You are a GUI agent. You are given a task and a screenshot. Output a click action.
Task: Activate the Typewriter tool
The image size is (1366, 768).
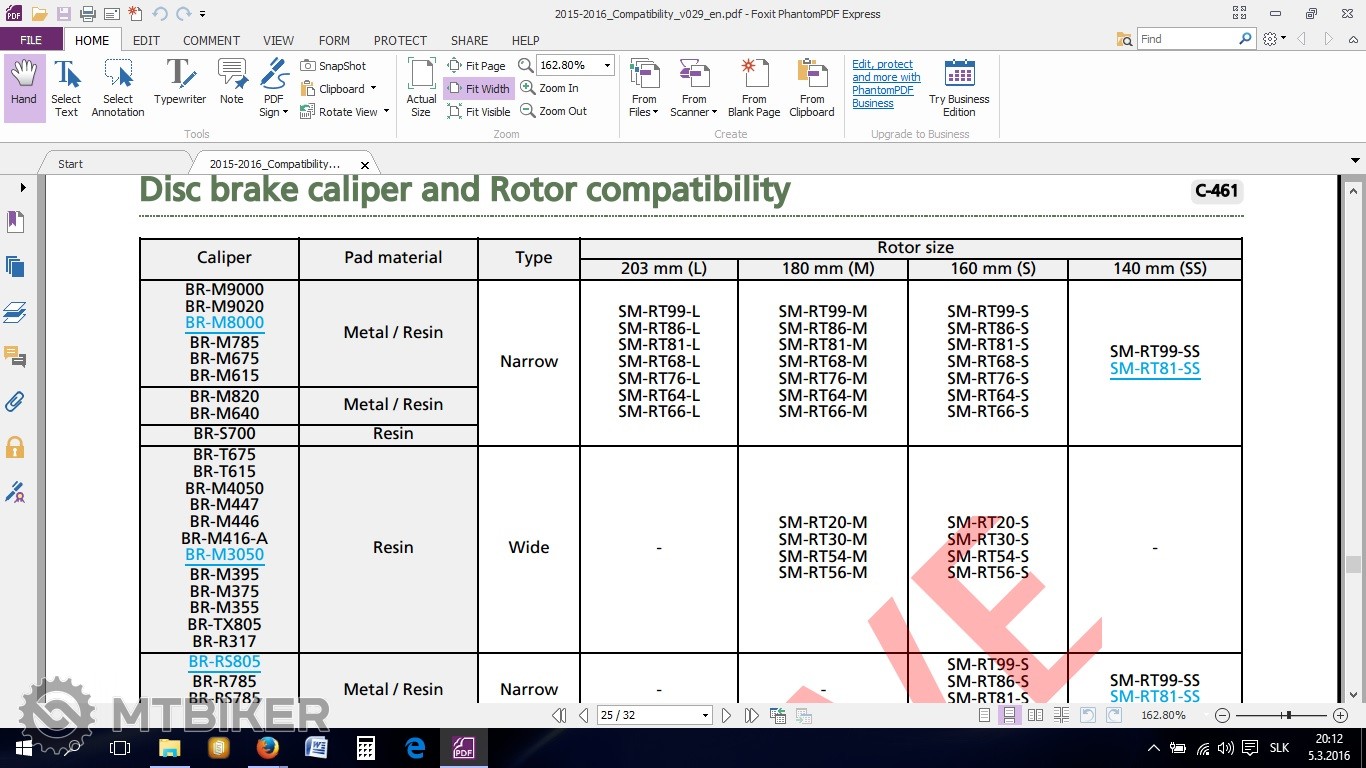(x=180, y=88)
